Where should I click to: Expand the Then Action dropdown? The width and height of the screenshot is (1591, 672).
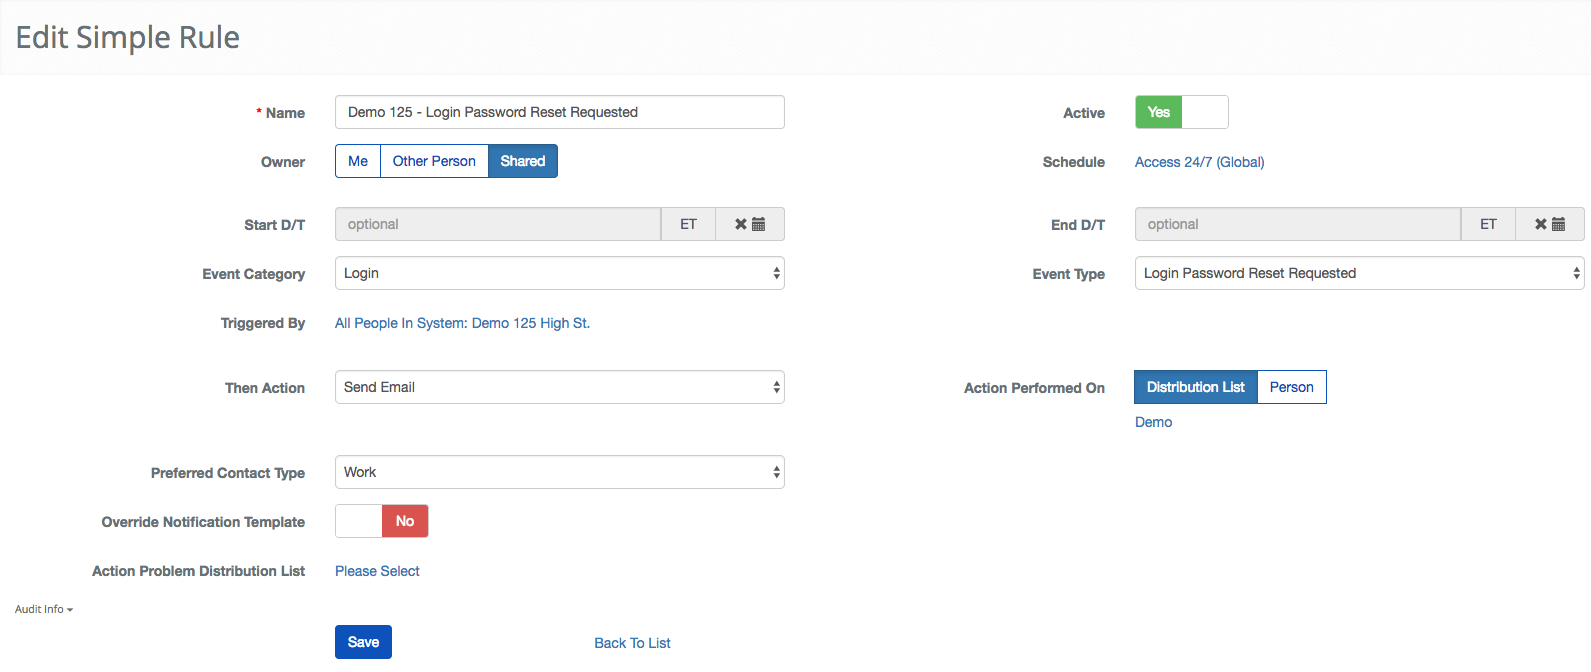point(559,387)
